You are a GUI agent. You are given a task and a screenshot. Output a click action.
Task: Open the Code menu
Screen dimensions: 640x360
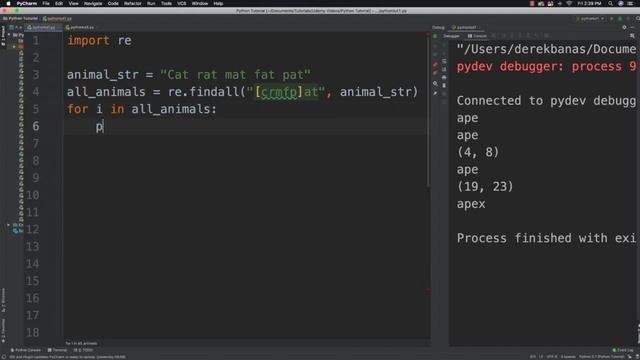(113, 3)
